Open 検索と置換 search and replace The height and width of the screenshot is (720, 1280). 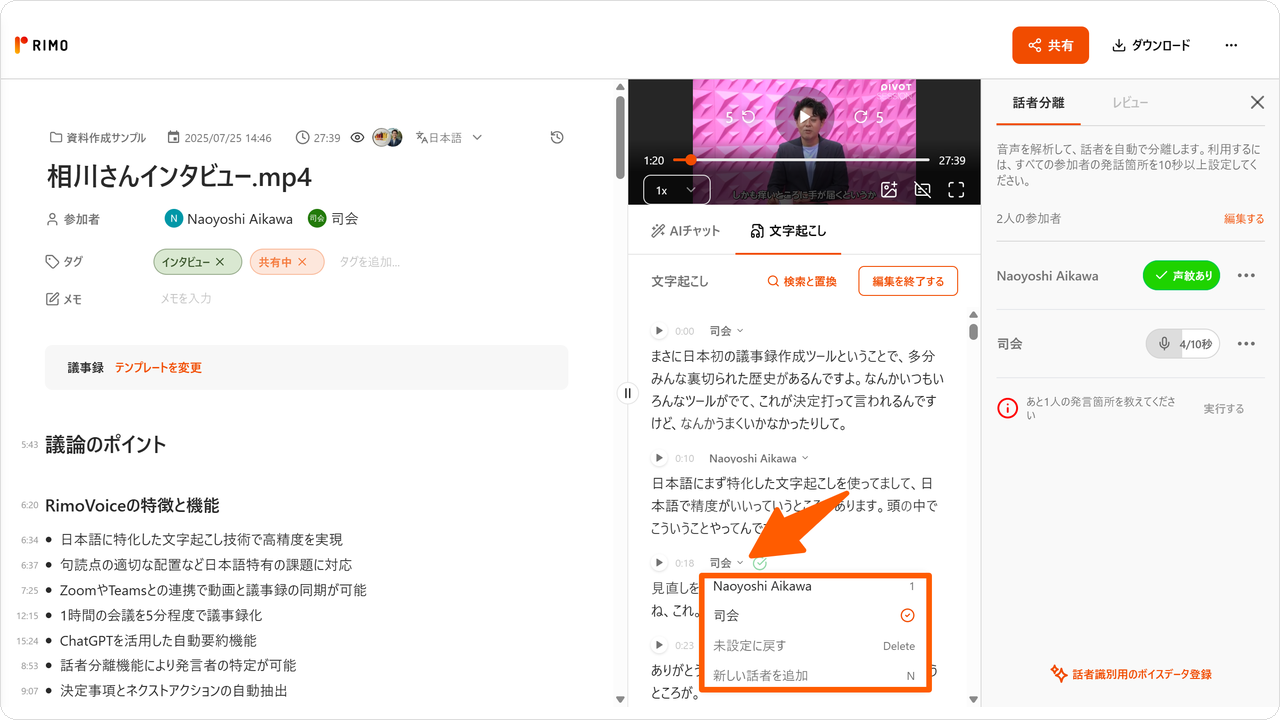click(802, 282)
